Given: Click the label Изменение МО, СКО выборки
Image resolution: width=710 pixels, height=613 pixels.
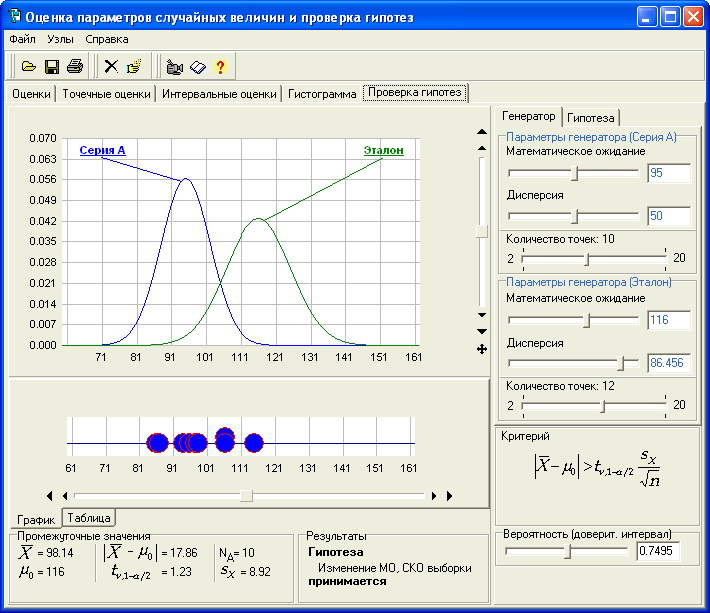Looking at the screenshot, I should point(394,568).
